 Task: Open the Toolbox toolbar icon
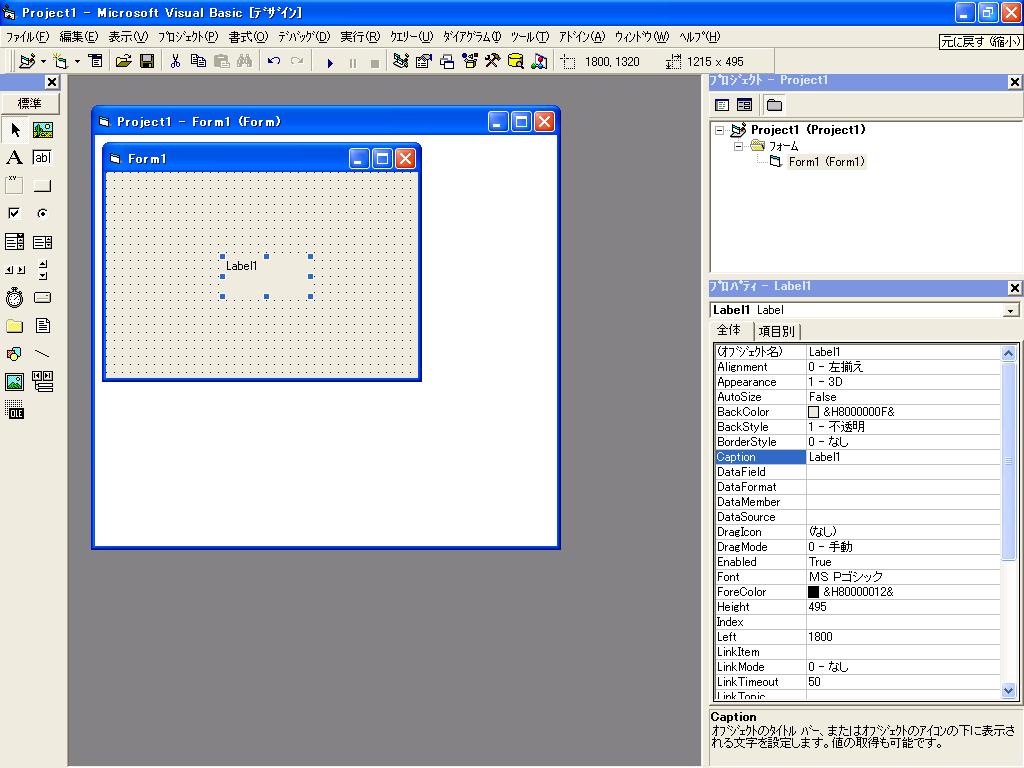click(493, 61)
